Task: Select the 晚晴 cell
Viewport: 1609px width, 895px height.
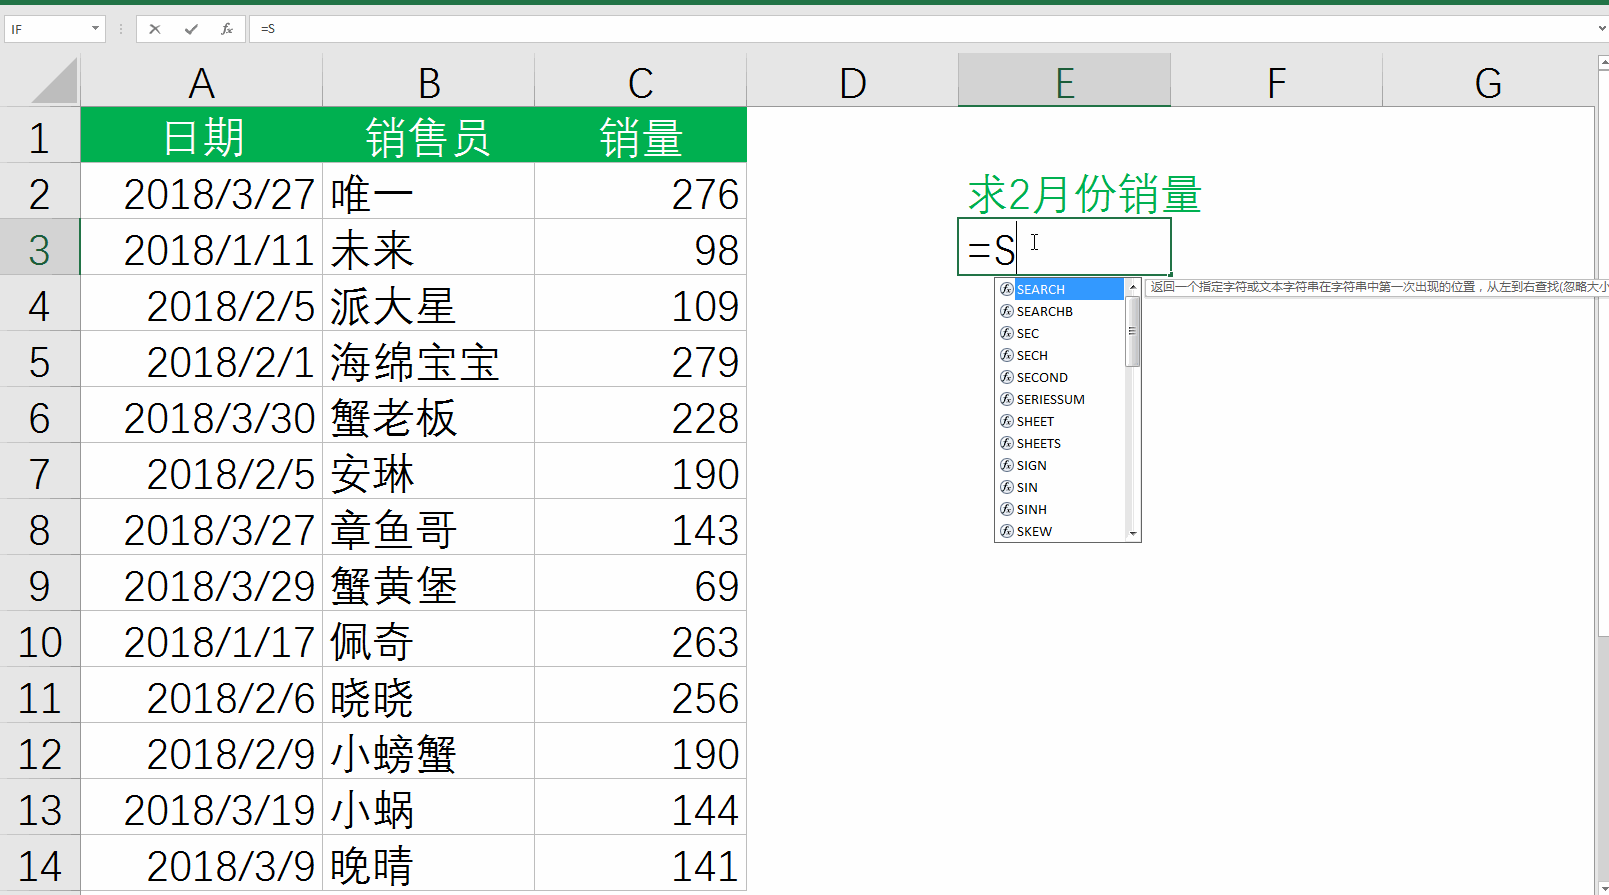Action: (x=429, y=863)
